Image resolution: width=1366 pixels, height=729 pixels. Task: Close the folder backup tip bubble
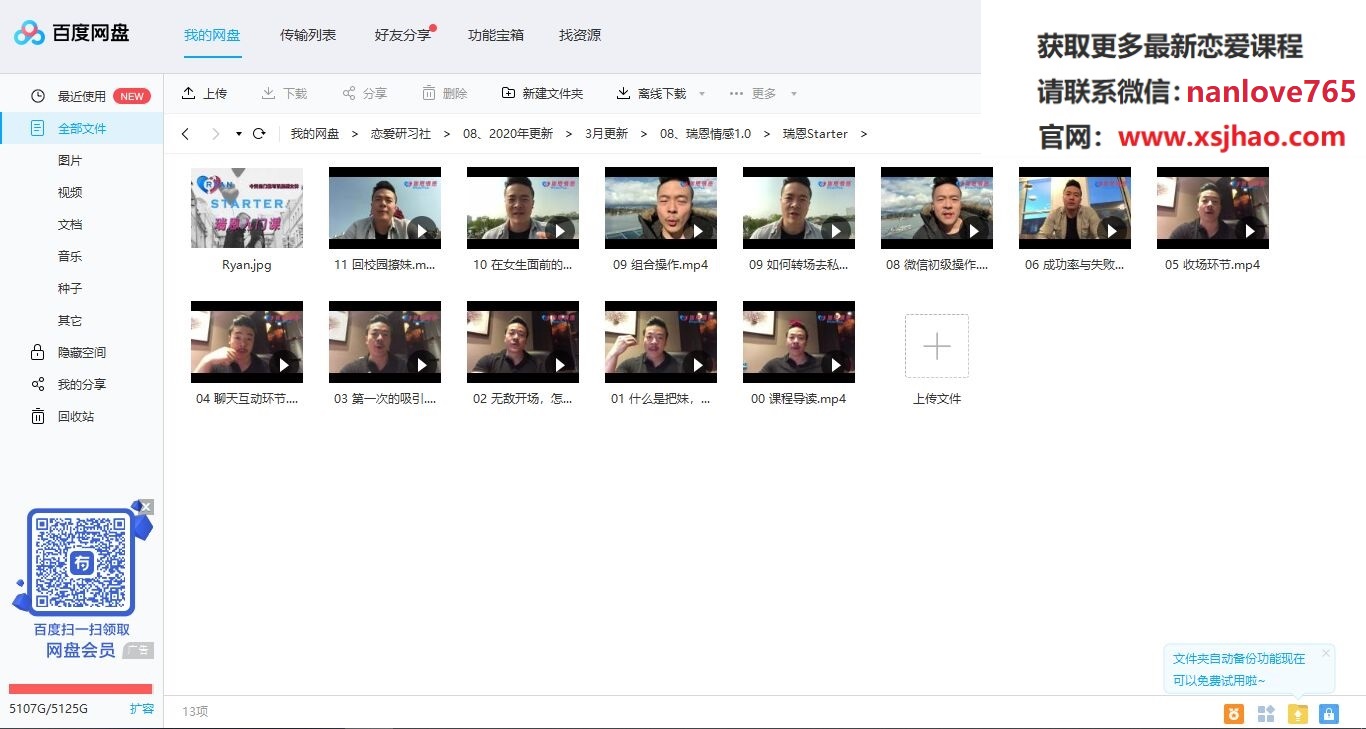pyautogui.click(x=1326, y=653)
